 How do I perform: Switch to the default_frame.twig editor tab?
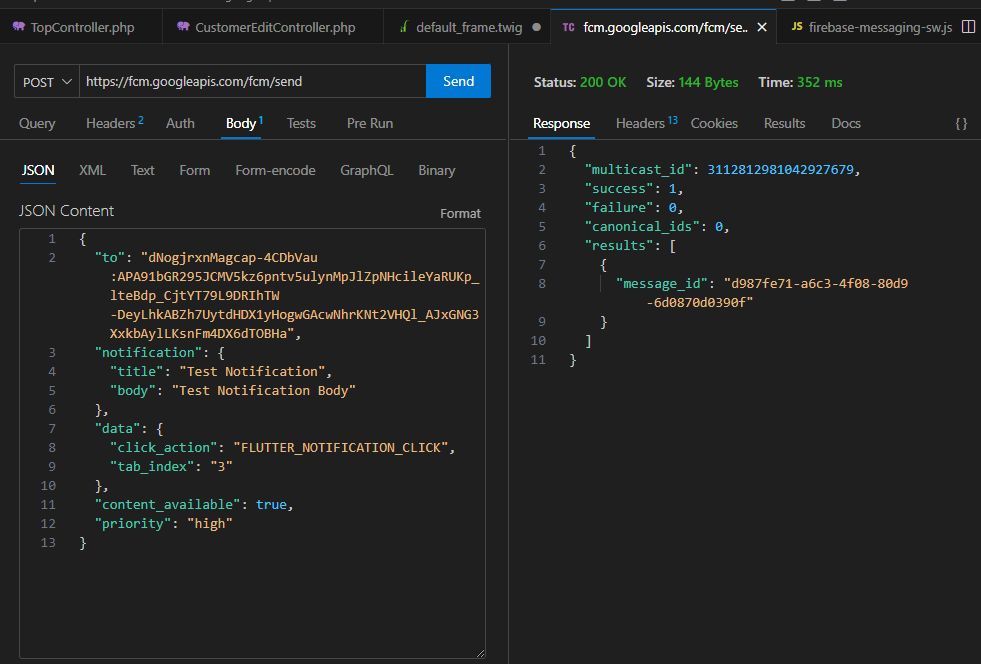[x=467, y=28]
